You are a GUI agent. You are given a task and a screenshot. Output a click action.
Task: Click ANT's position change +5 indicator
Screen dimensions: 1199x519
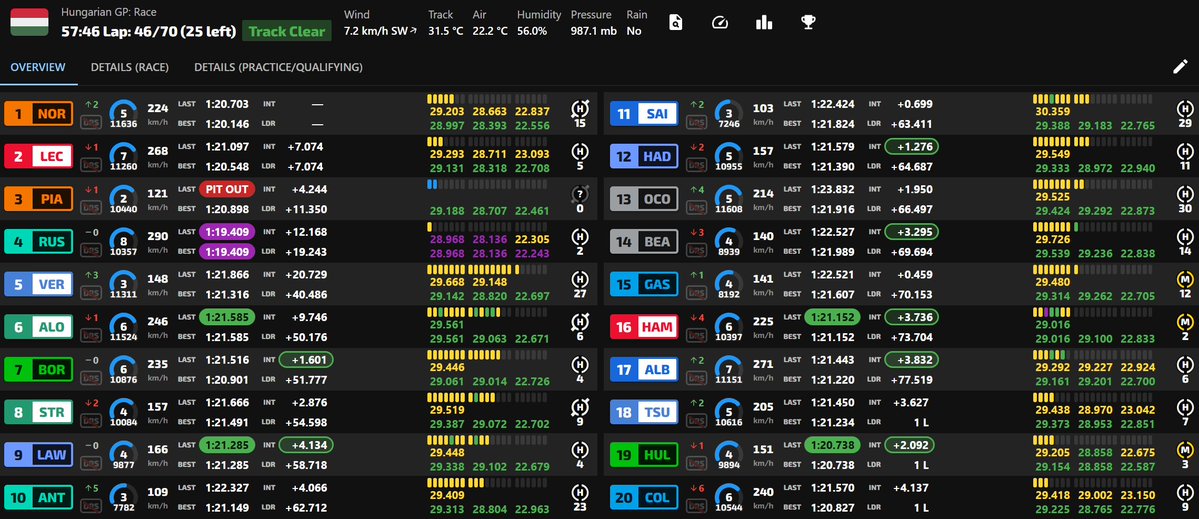(92, 488)
